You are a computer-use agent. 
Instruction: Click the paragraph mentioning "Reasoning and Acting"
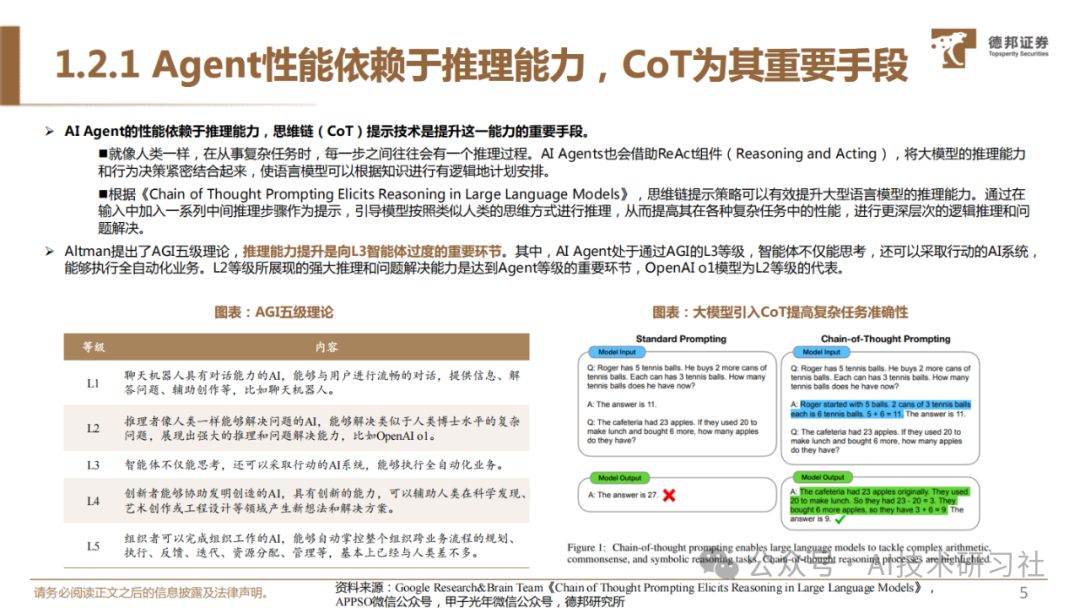tap(561, 163)
